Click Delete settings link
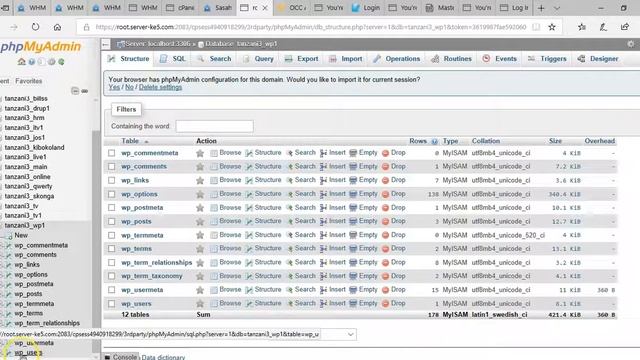Viewport: 640px width, 360px height. click(x=160, y=87)
